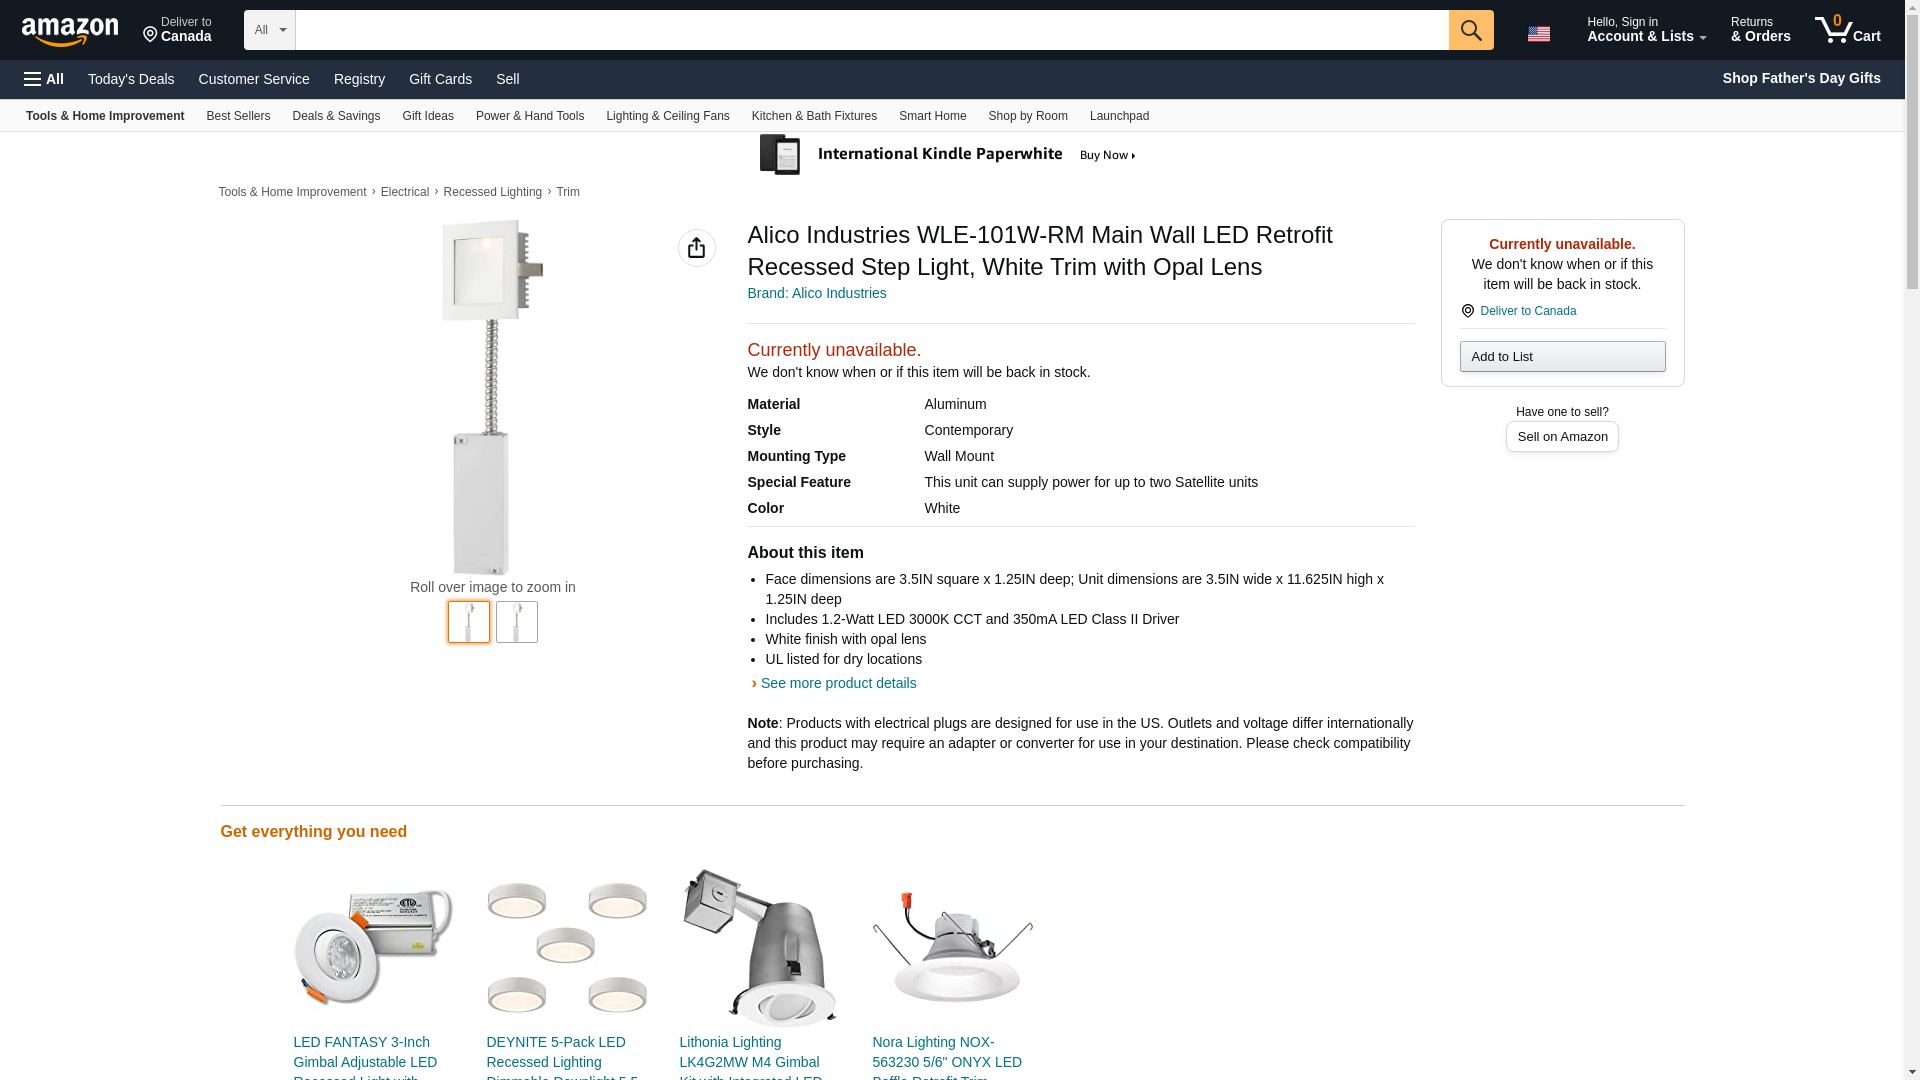
Task: Expand the search category All dropdown
Action: [269, 30]
